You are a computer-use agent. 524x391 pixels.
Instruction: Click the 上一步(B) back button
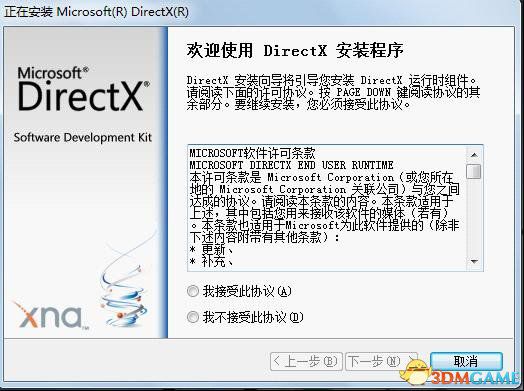pos(306,362)
